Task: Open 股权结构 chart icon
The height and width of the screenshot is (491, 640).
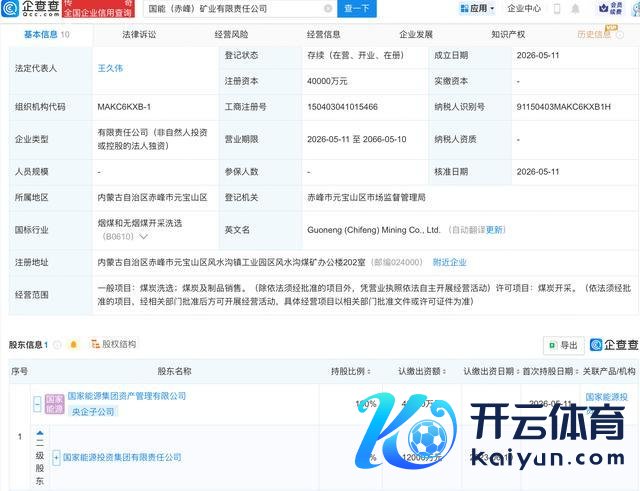Action: (x=95, y=344)
